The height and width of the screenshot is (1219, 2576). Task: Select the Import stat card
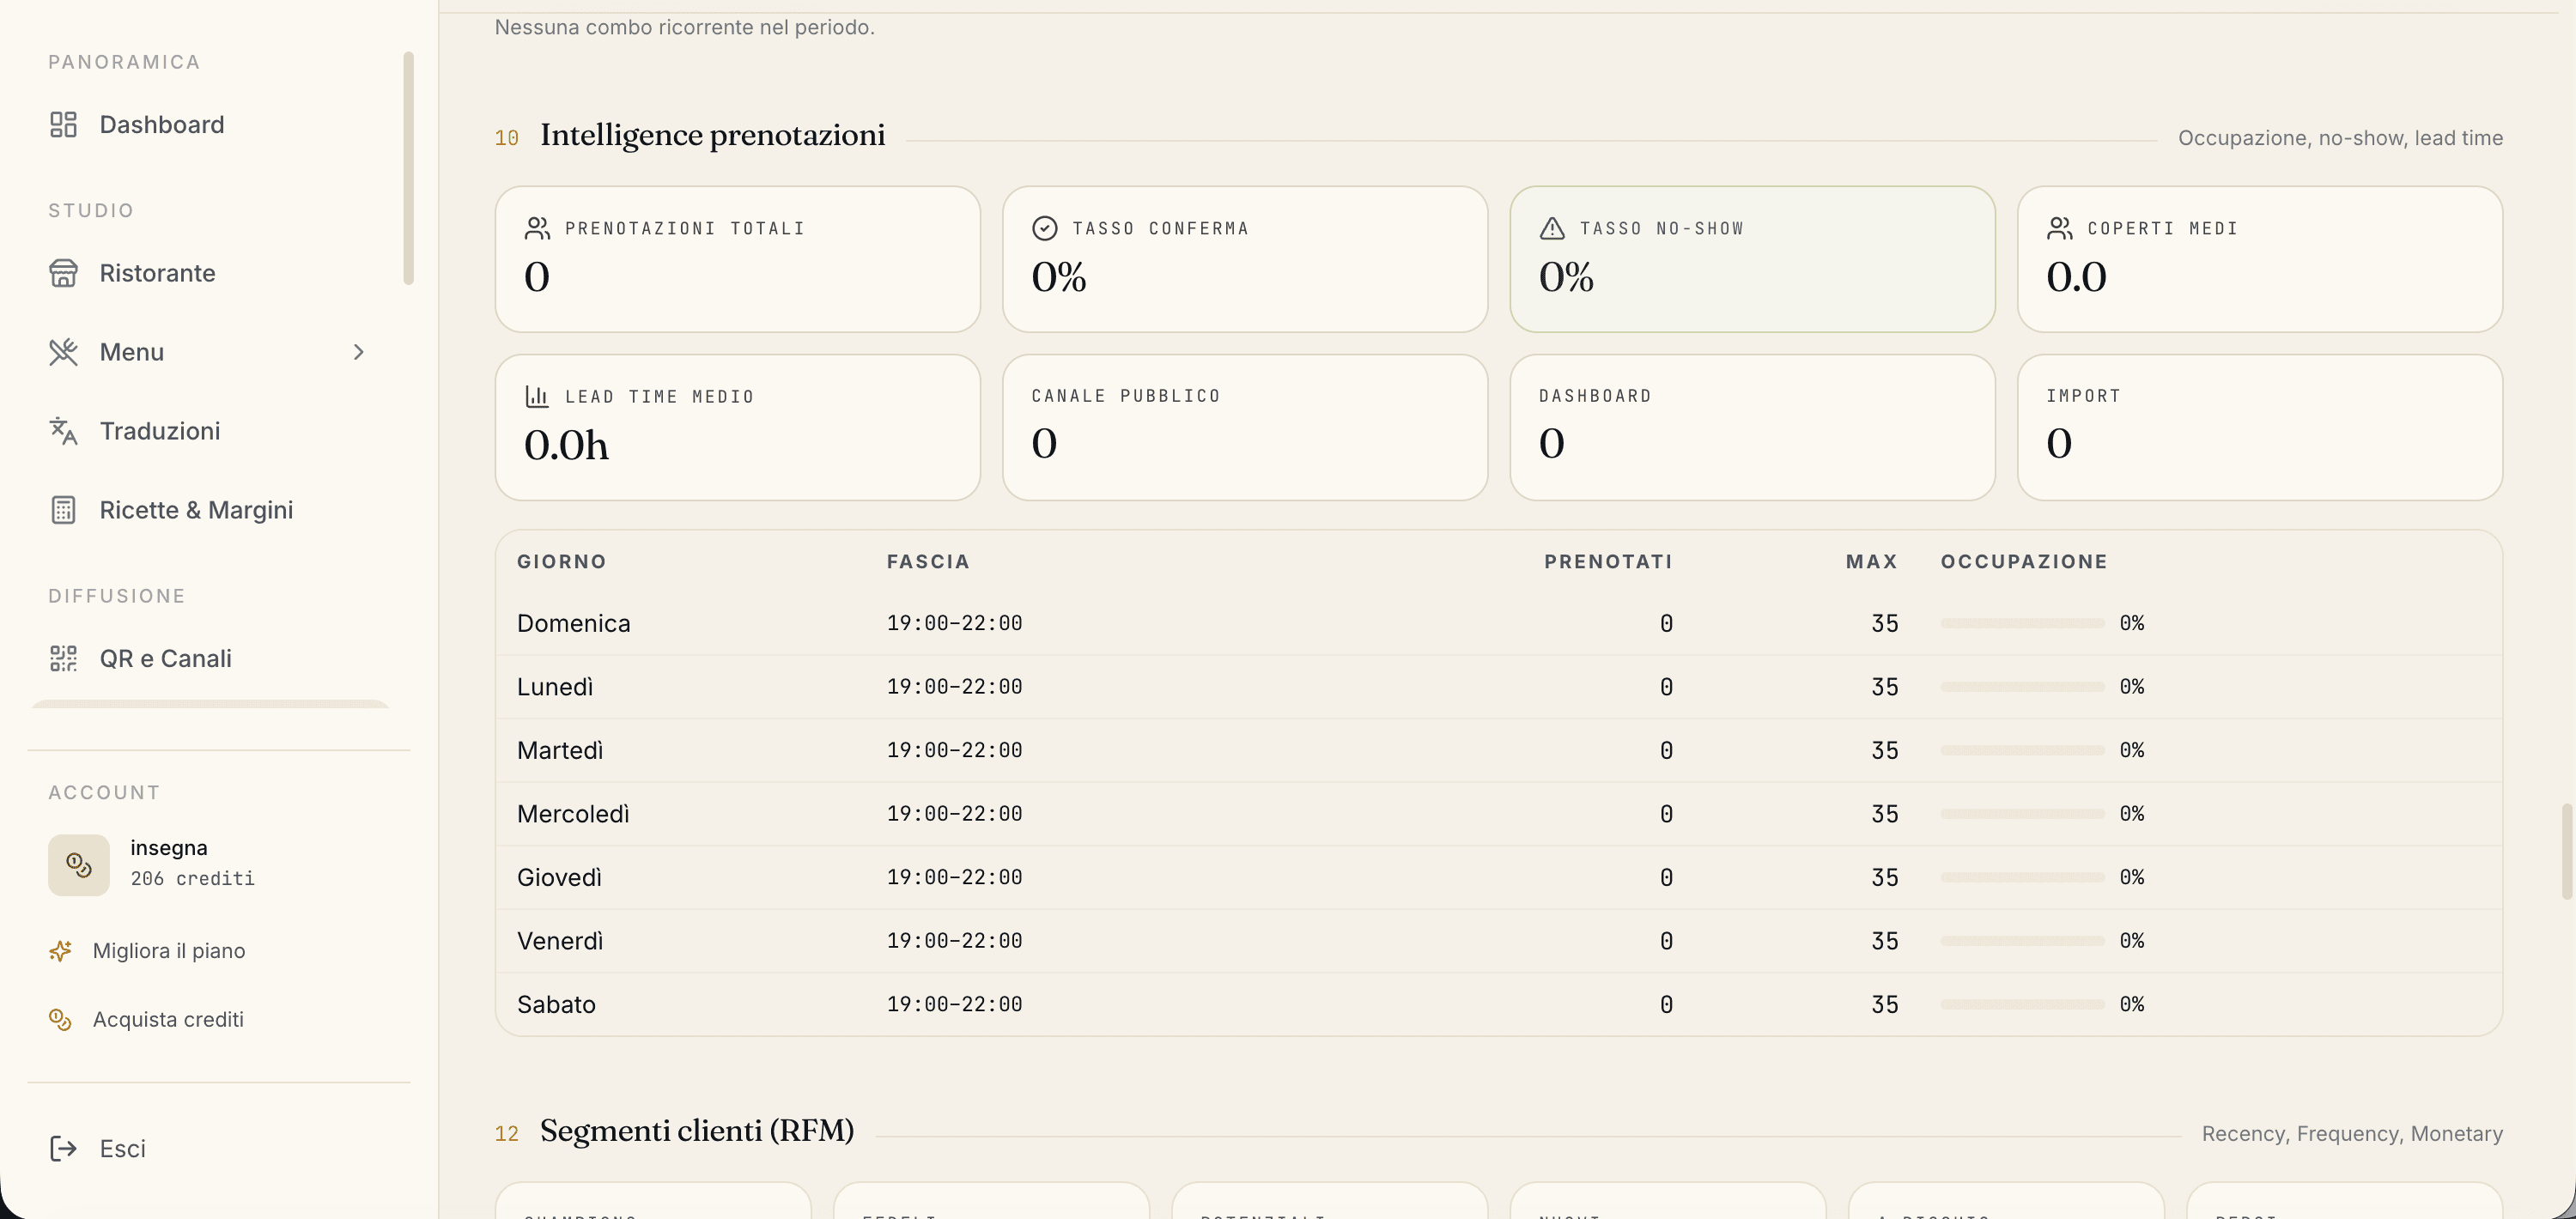(2260, 427)
